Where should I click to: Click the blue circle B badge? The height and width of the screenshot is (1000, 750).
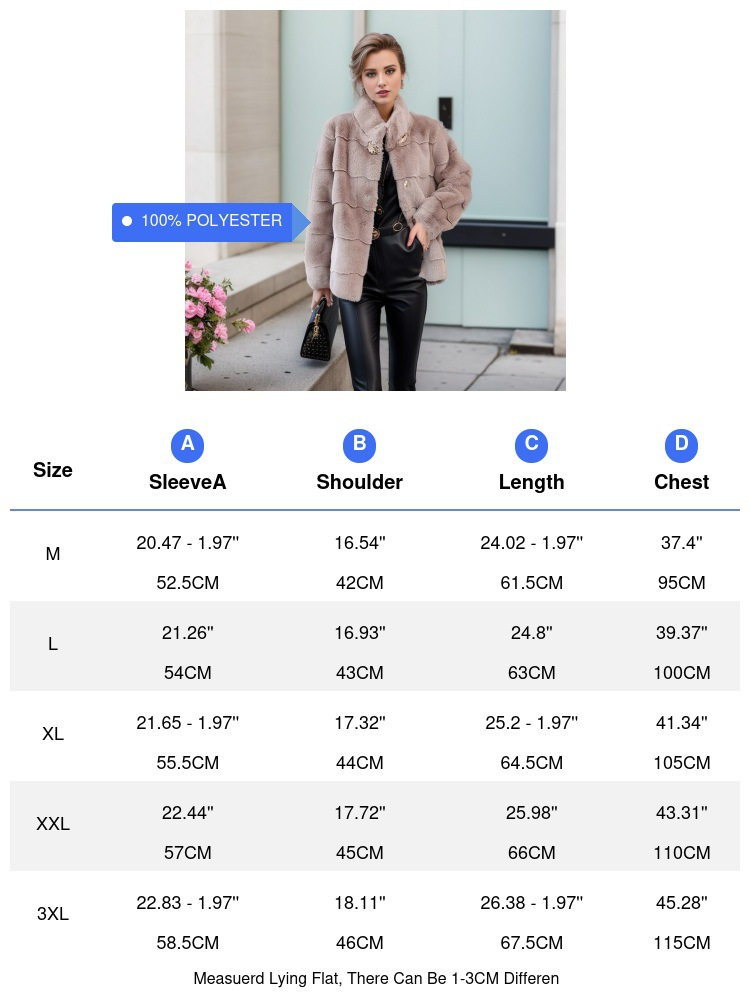coord(359,445)
